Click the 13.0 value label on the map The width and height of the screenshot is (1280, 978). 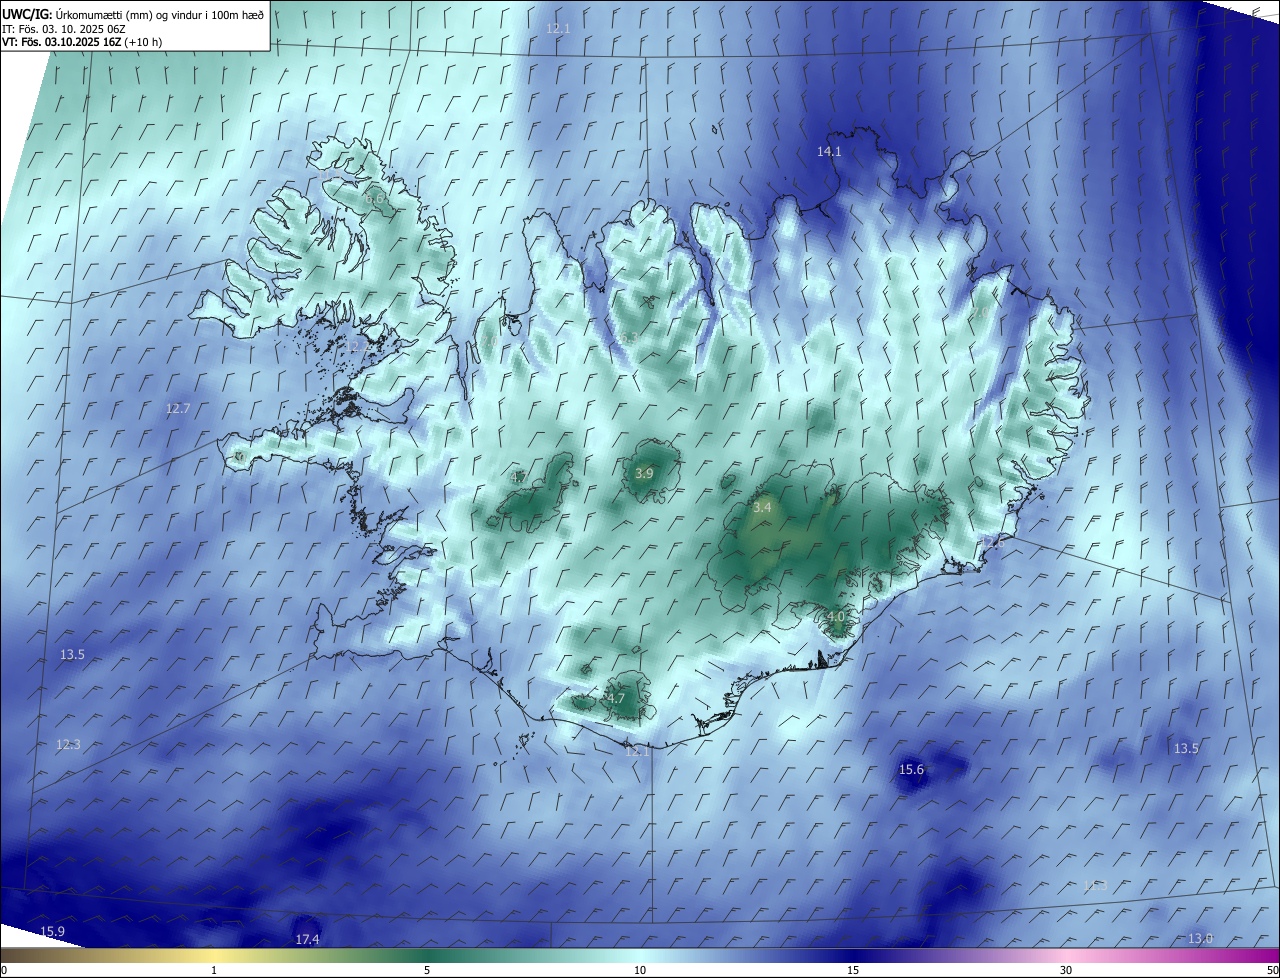click(1200, 938)
